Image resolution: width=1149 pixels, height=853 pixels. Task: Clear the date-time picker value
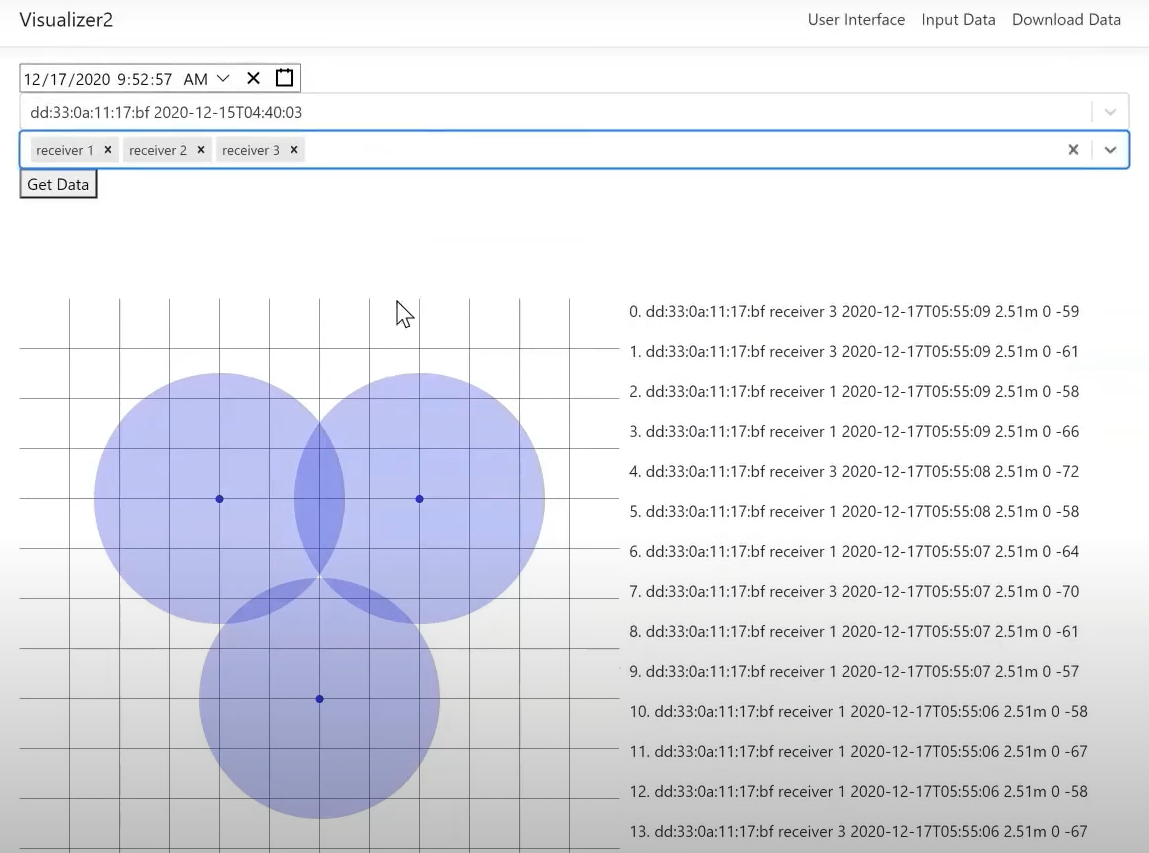click(x=253, y=78)
